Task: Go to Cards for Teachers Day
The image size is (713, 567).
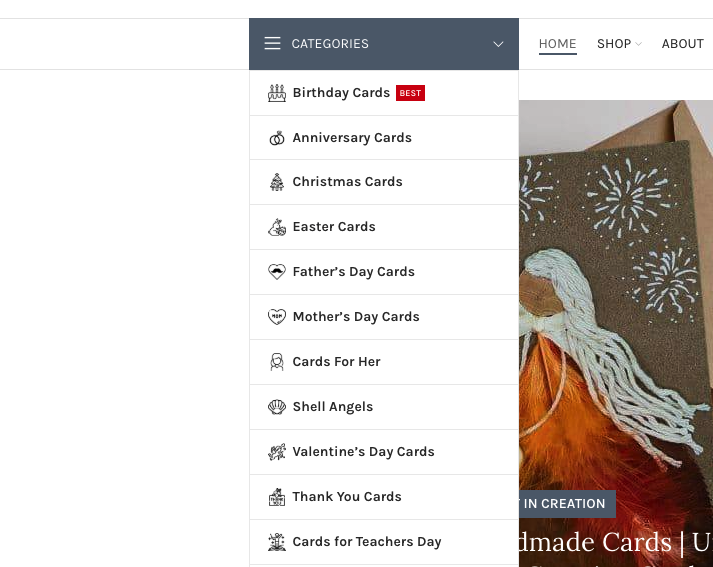Action: (367, 542)
